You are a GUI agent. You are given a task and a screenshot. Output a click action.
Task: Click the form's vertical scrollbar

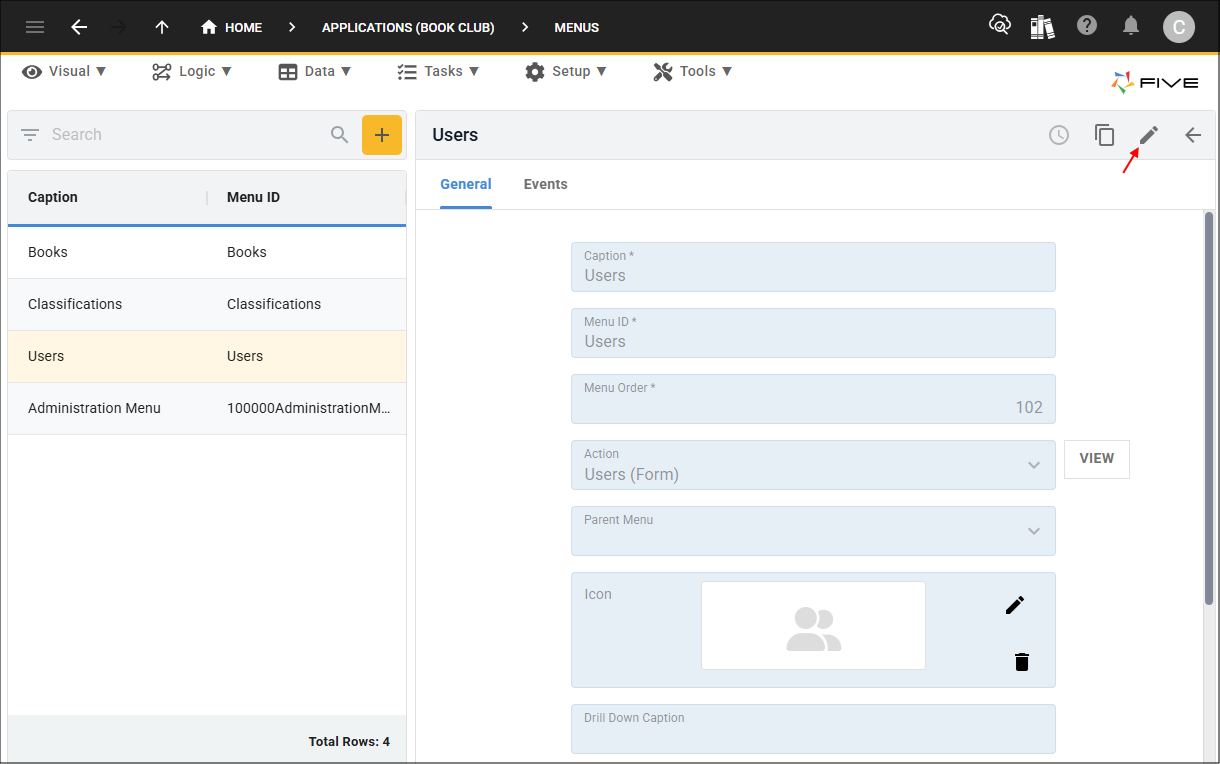1209,407
